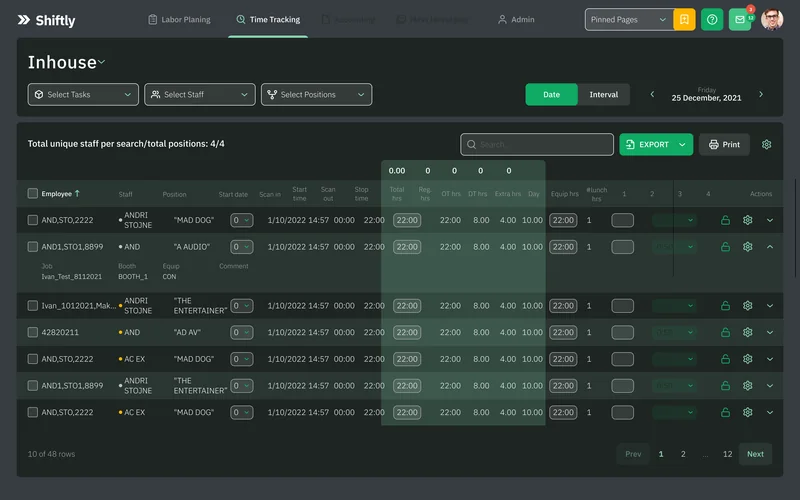Click lock icon in the 42820211 row

point(725,332)
